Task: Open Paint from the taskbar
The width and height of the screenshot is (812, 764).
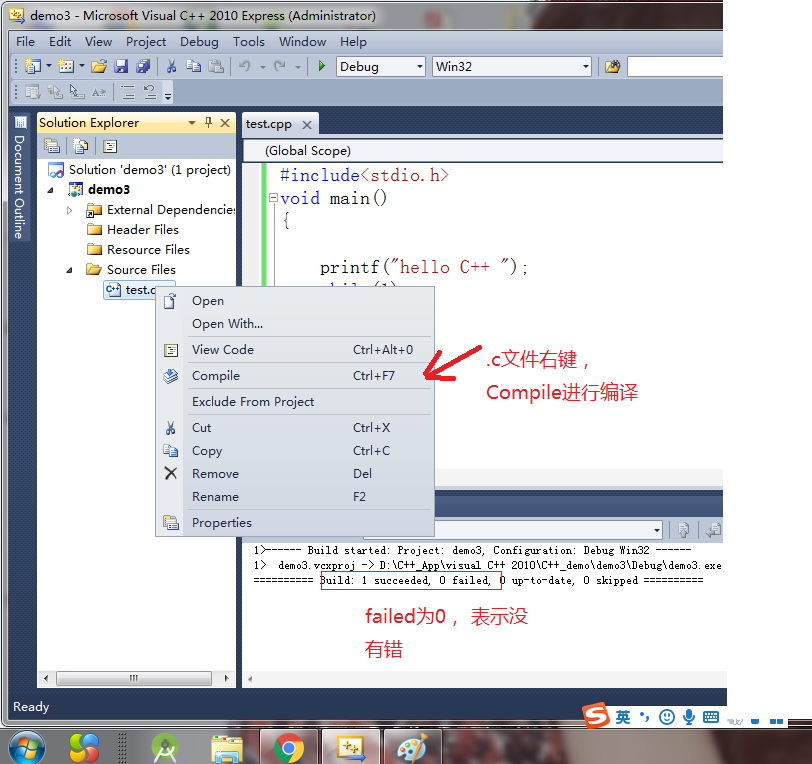Action: click(x=413, y=747)
